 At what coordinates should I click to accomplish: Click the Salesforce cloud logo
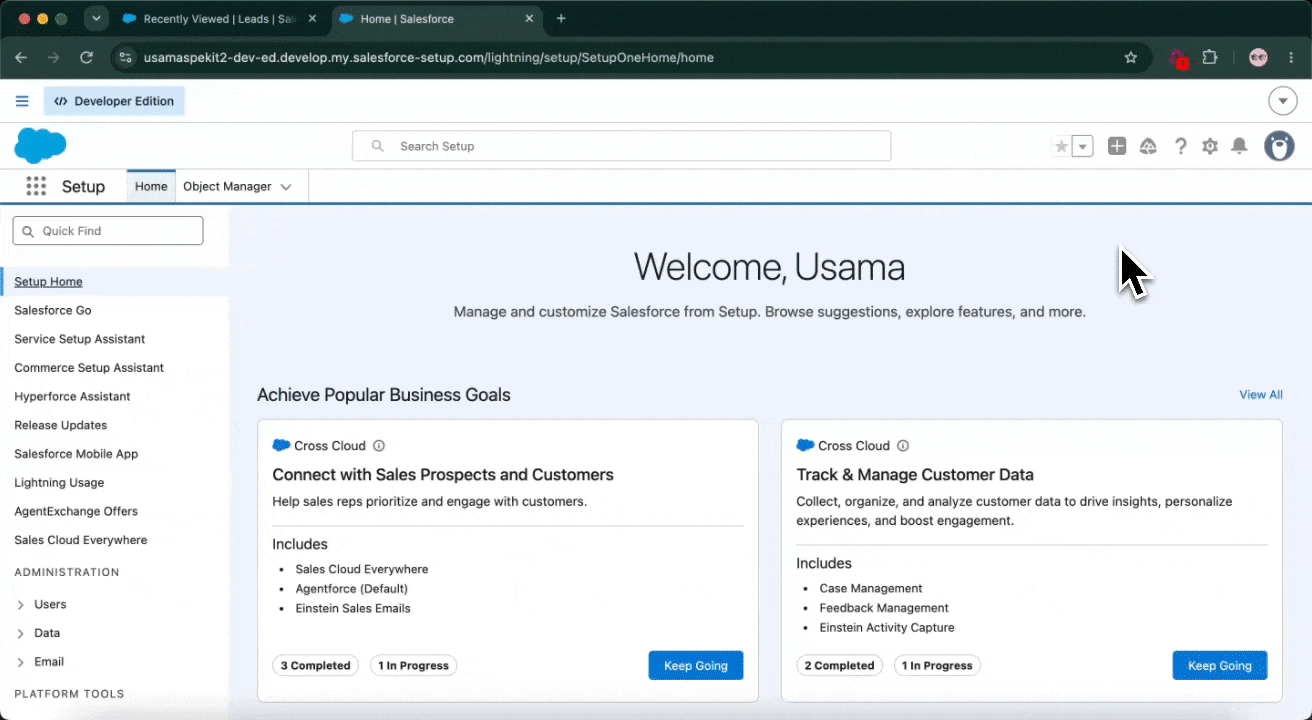click(40, 146)
